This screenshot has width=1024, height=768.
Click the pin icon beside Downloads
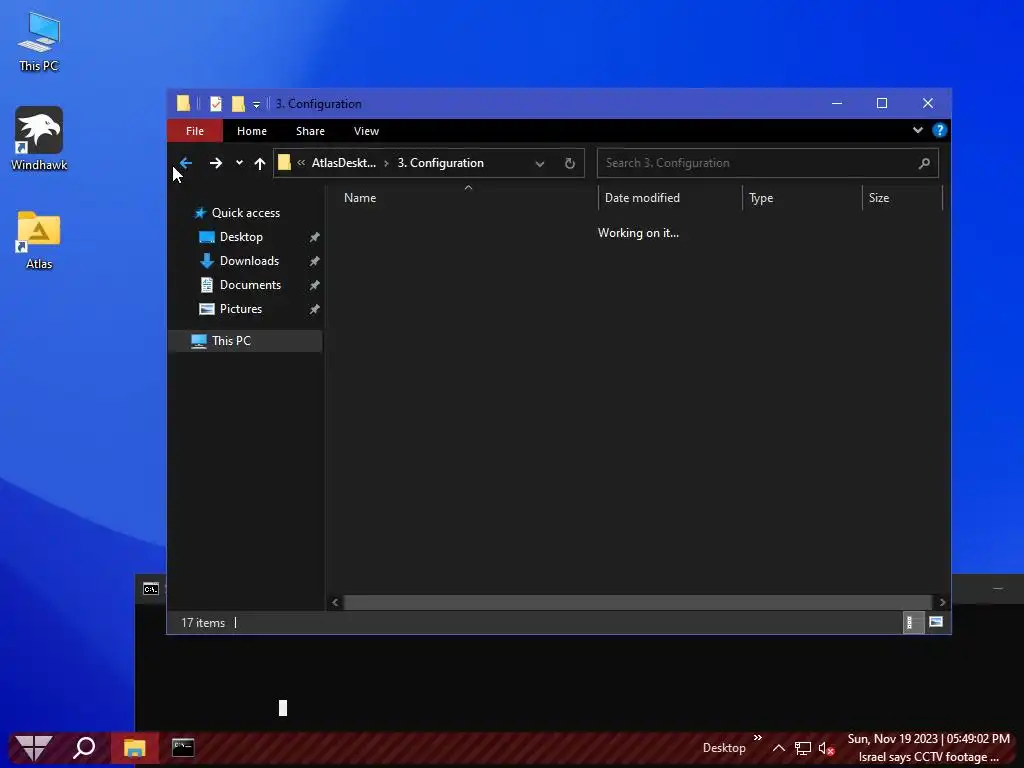314,261
